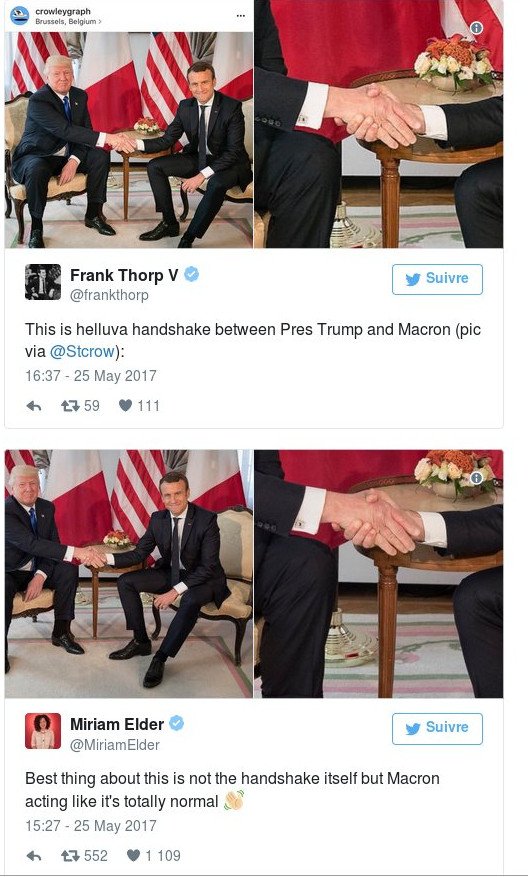Open the @MiriamElder handle link
The image size is (528, 877).
pyautogui.click(x=115, y=745)
